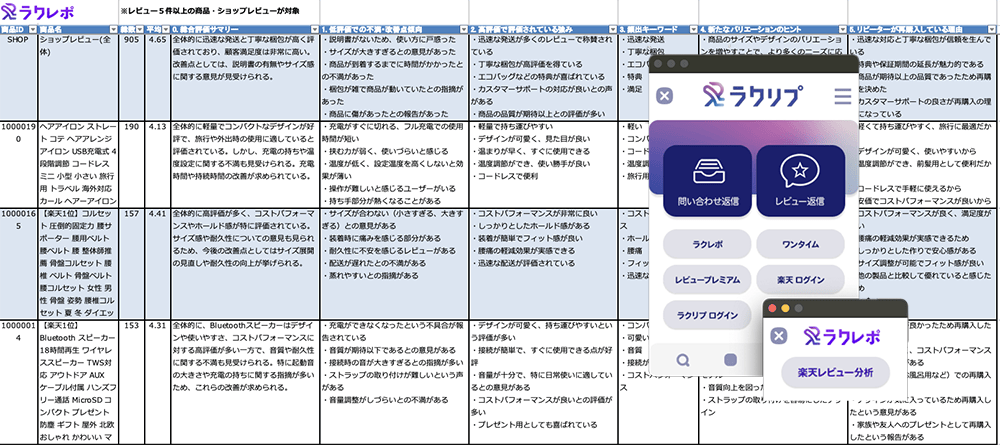1000x445 pixels.
Task: Click the X icon beside ラクリプ logo
Action: (665, 96)
